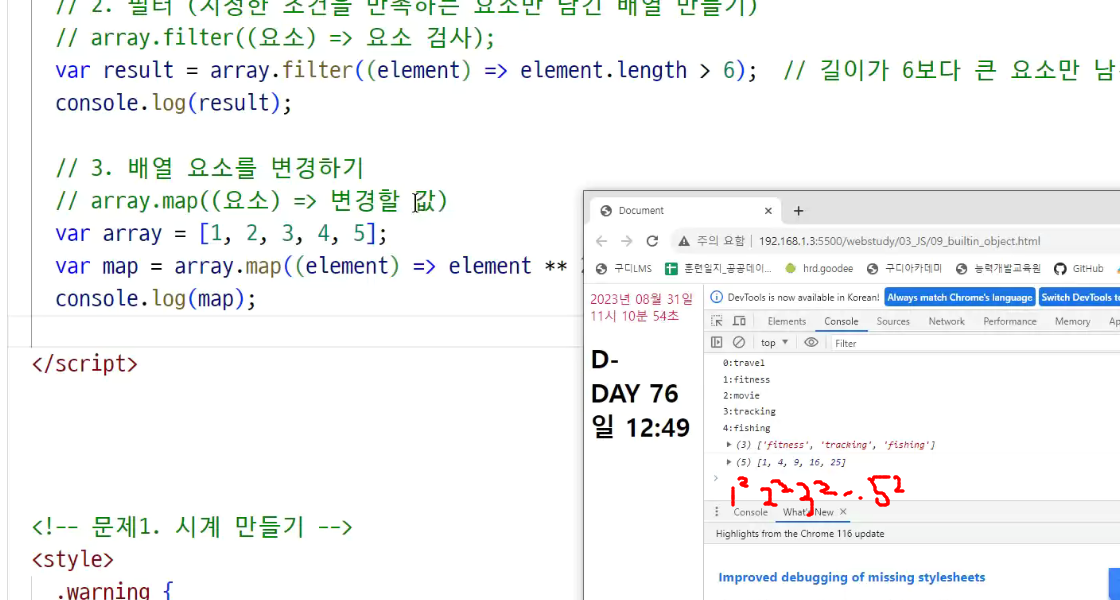This screenshot has width=1120, height=600.
Task: Click var array = [1, 2, 3, 4, 5] line
Action: (221, 234)
